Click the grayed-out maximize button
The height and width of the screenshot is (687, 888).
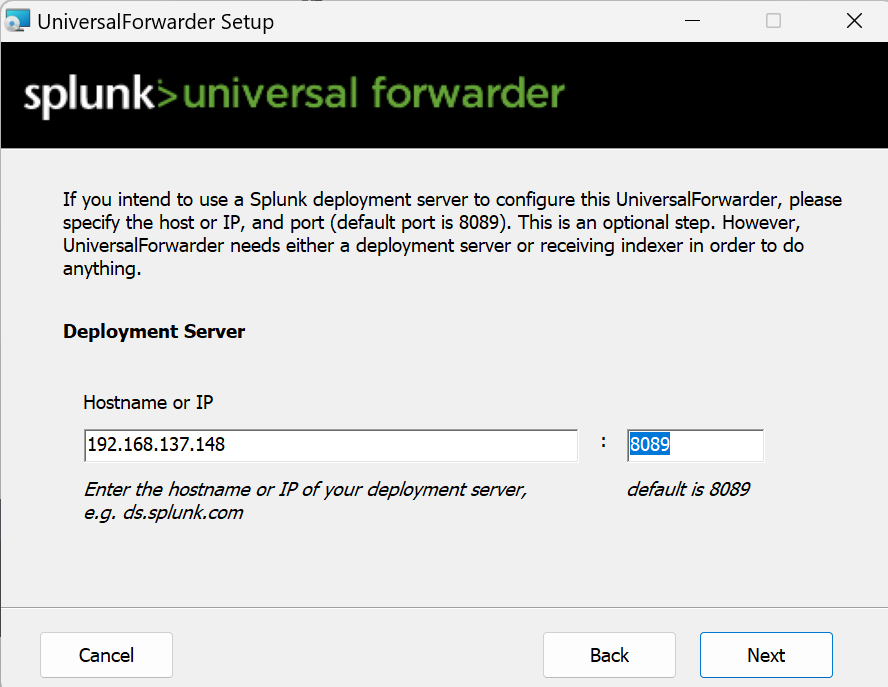(x=773, y=21)
